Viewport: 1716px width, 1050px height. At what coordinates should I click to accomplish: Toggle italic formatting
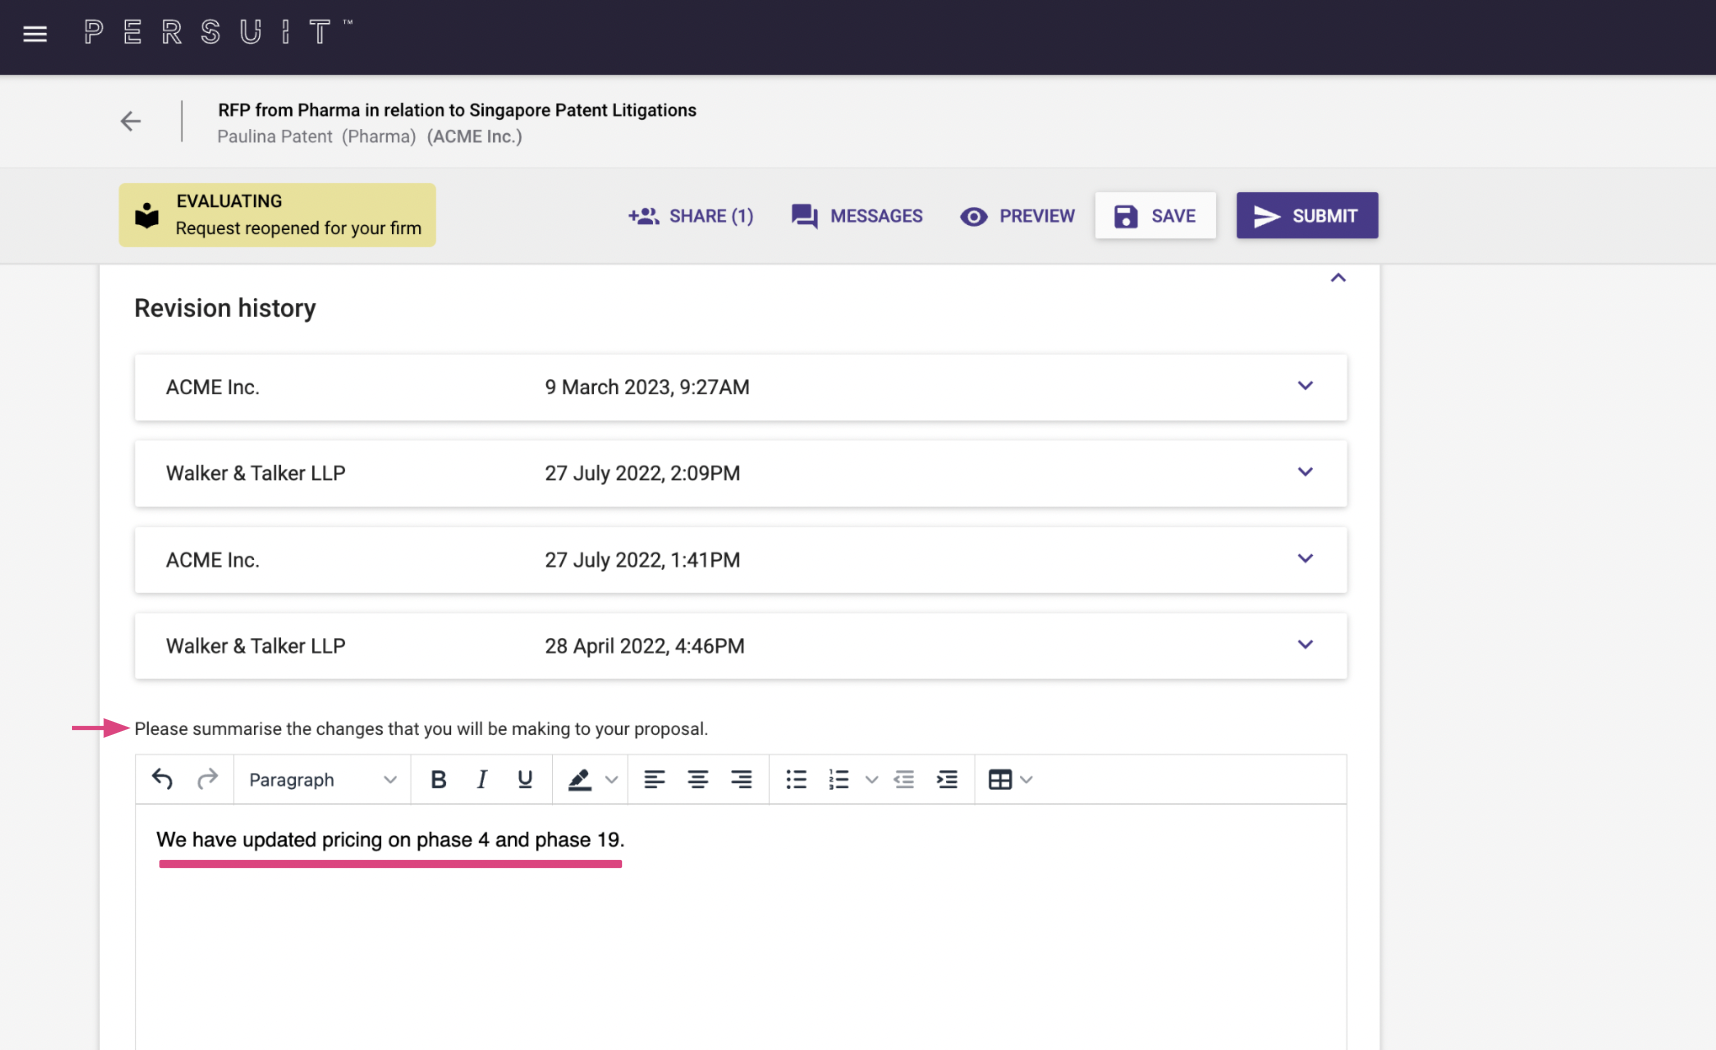click(482, 779)
